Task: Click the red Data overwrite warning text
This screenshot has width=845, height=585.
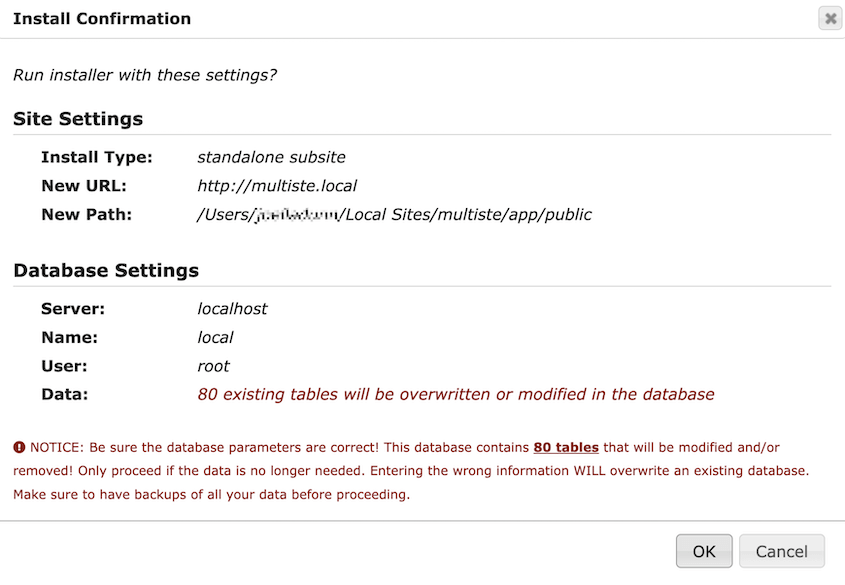Action: pos(456,393)
